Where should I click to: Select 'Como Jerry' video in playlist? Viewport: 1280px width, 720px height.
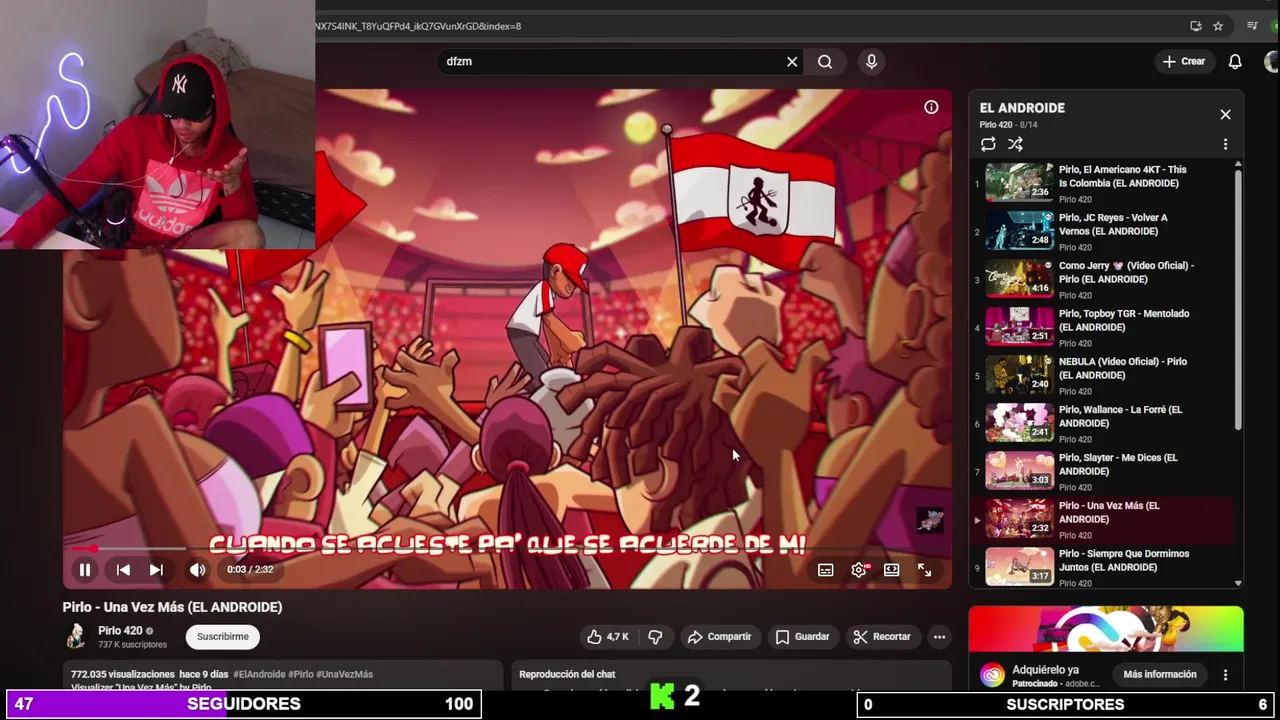[1100, 279]
